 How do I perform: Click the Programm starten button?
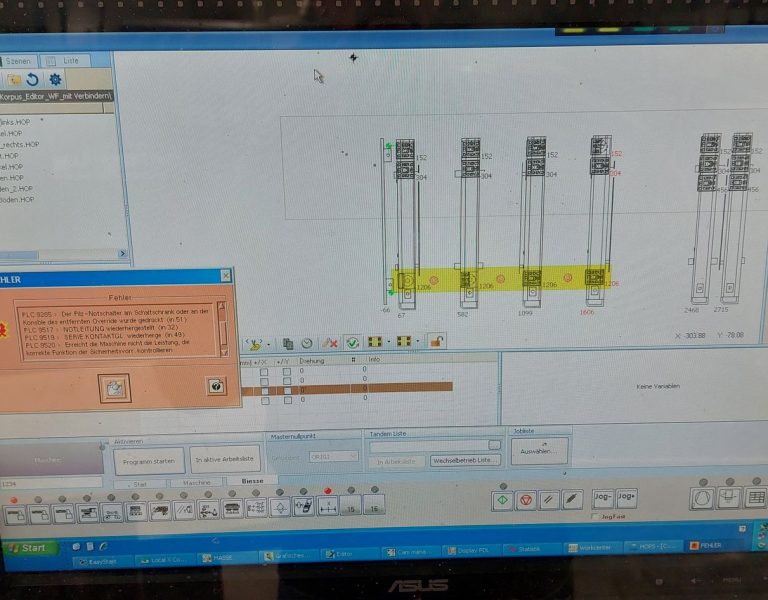point(149,461)
